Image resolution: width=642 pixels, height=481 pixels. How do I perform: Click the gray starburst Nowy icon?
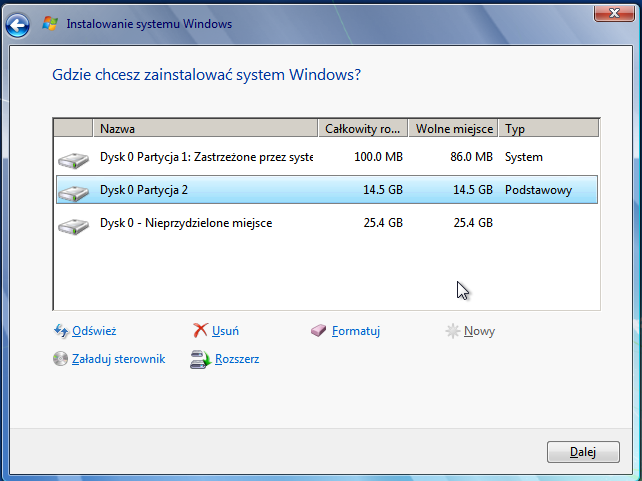click(453, 331)
